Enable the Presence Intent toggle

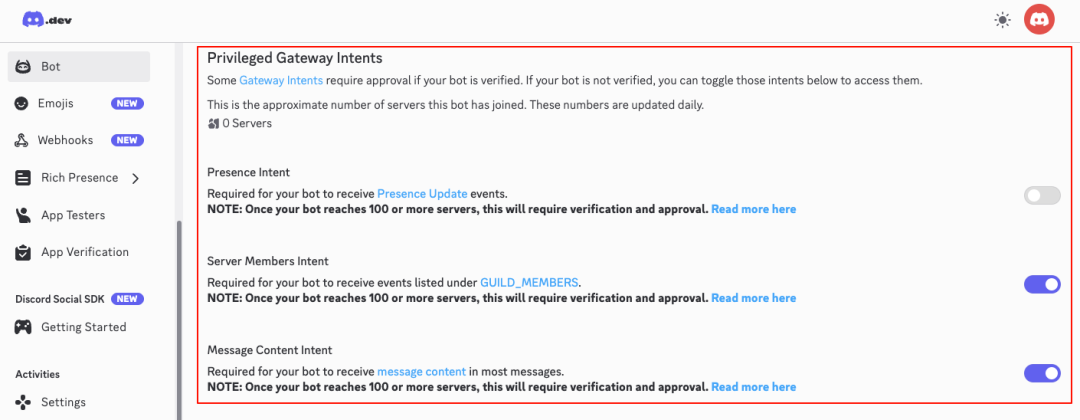tap(1042, 196)
